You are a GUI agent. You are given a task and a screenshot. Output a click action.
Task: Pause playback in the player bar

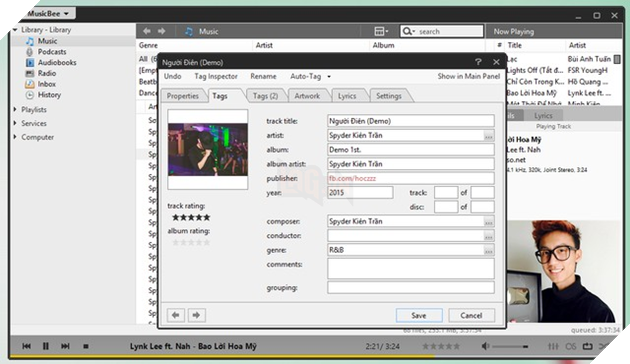[x=46, y=346]
